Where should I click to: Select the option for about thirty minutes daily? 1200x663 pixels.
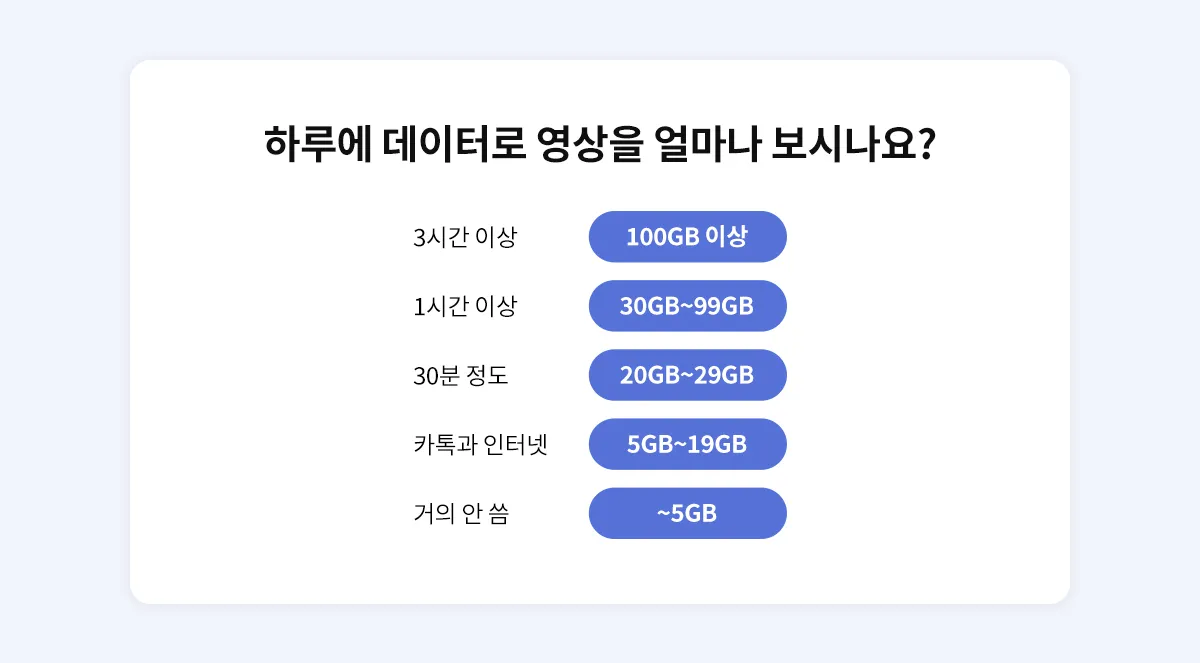[x=687, y=375]
